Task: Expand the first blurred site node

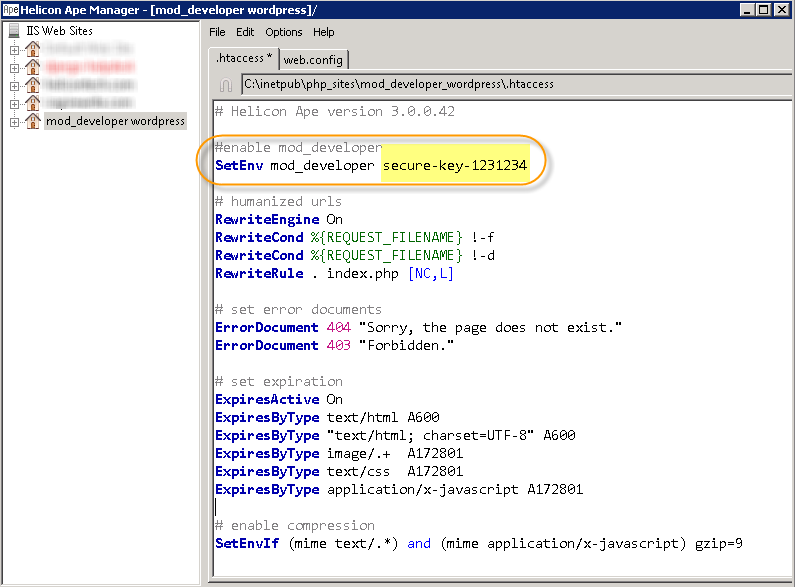Action: [14, 50]
